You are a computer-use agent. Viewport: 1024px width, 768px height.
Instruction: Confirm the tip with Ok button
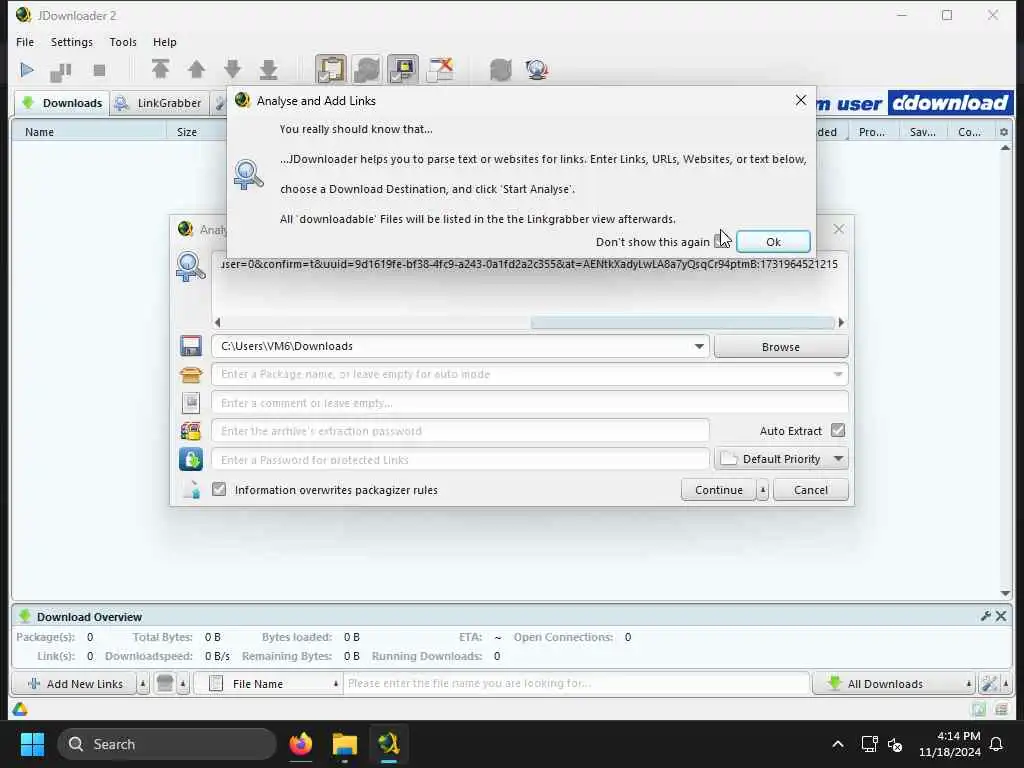(x=773, y=242)
